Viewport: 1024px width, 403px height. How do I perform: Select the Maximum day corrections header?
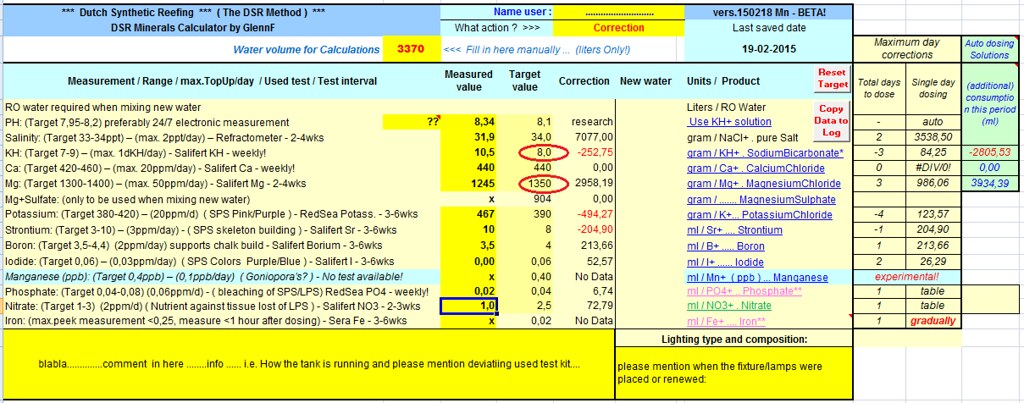point(907,49)
